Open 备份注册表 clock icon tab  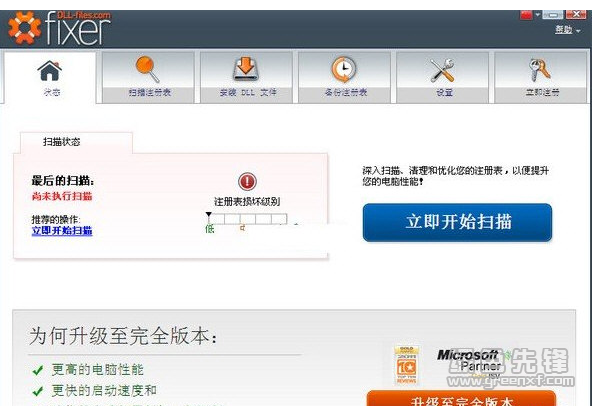[344, 77]
